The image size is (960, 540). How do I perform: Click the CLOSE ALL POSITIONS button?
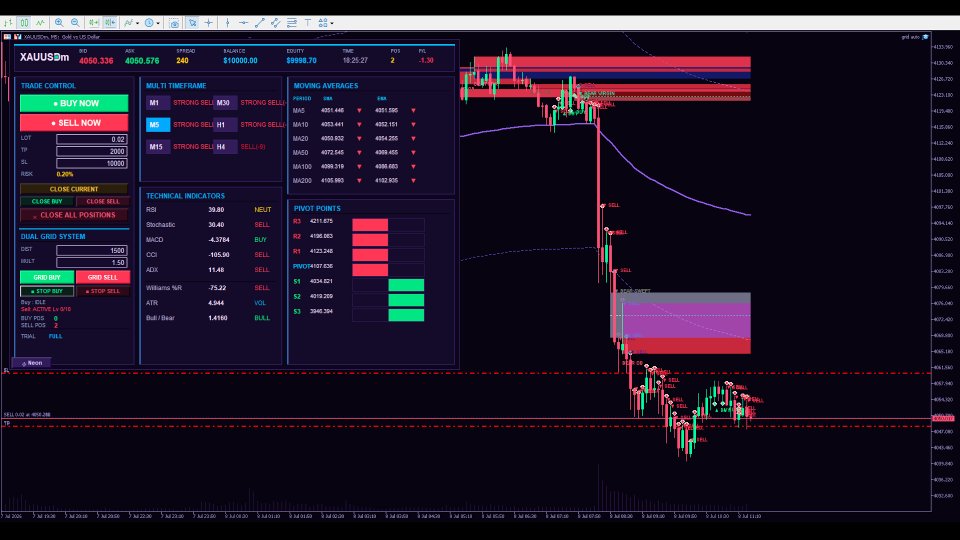(74, 216)
